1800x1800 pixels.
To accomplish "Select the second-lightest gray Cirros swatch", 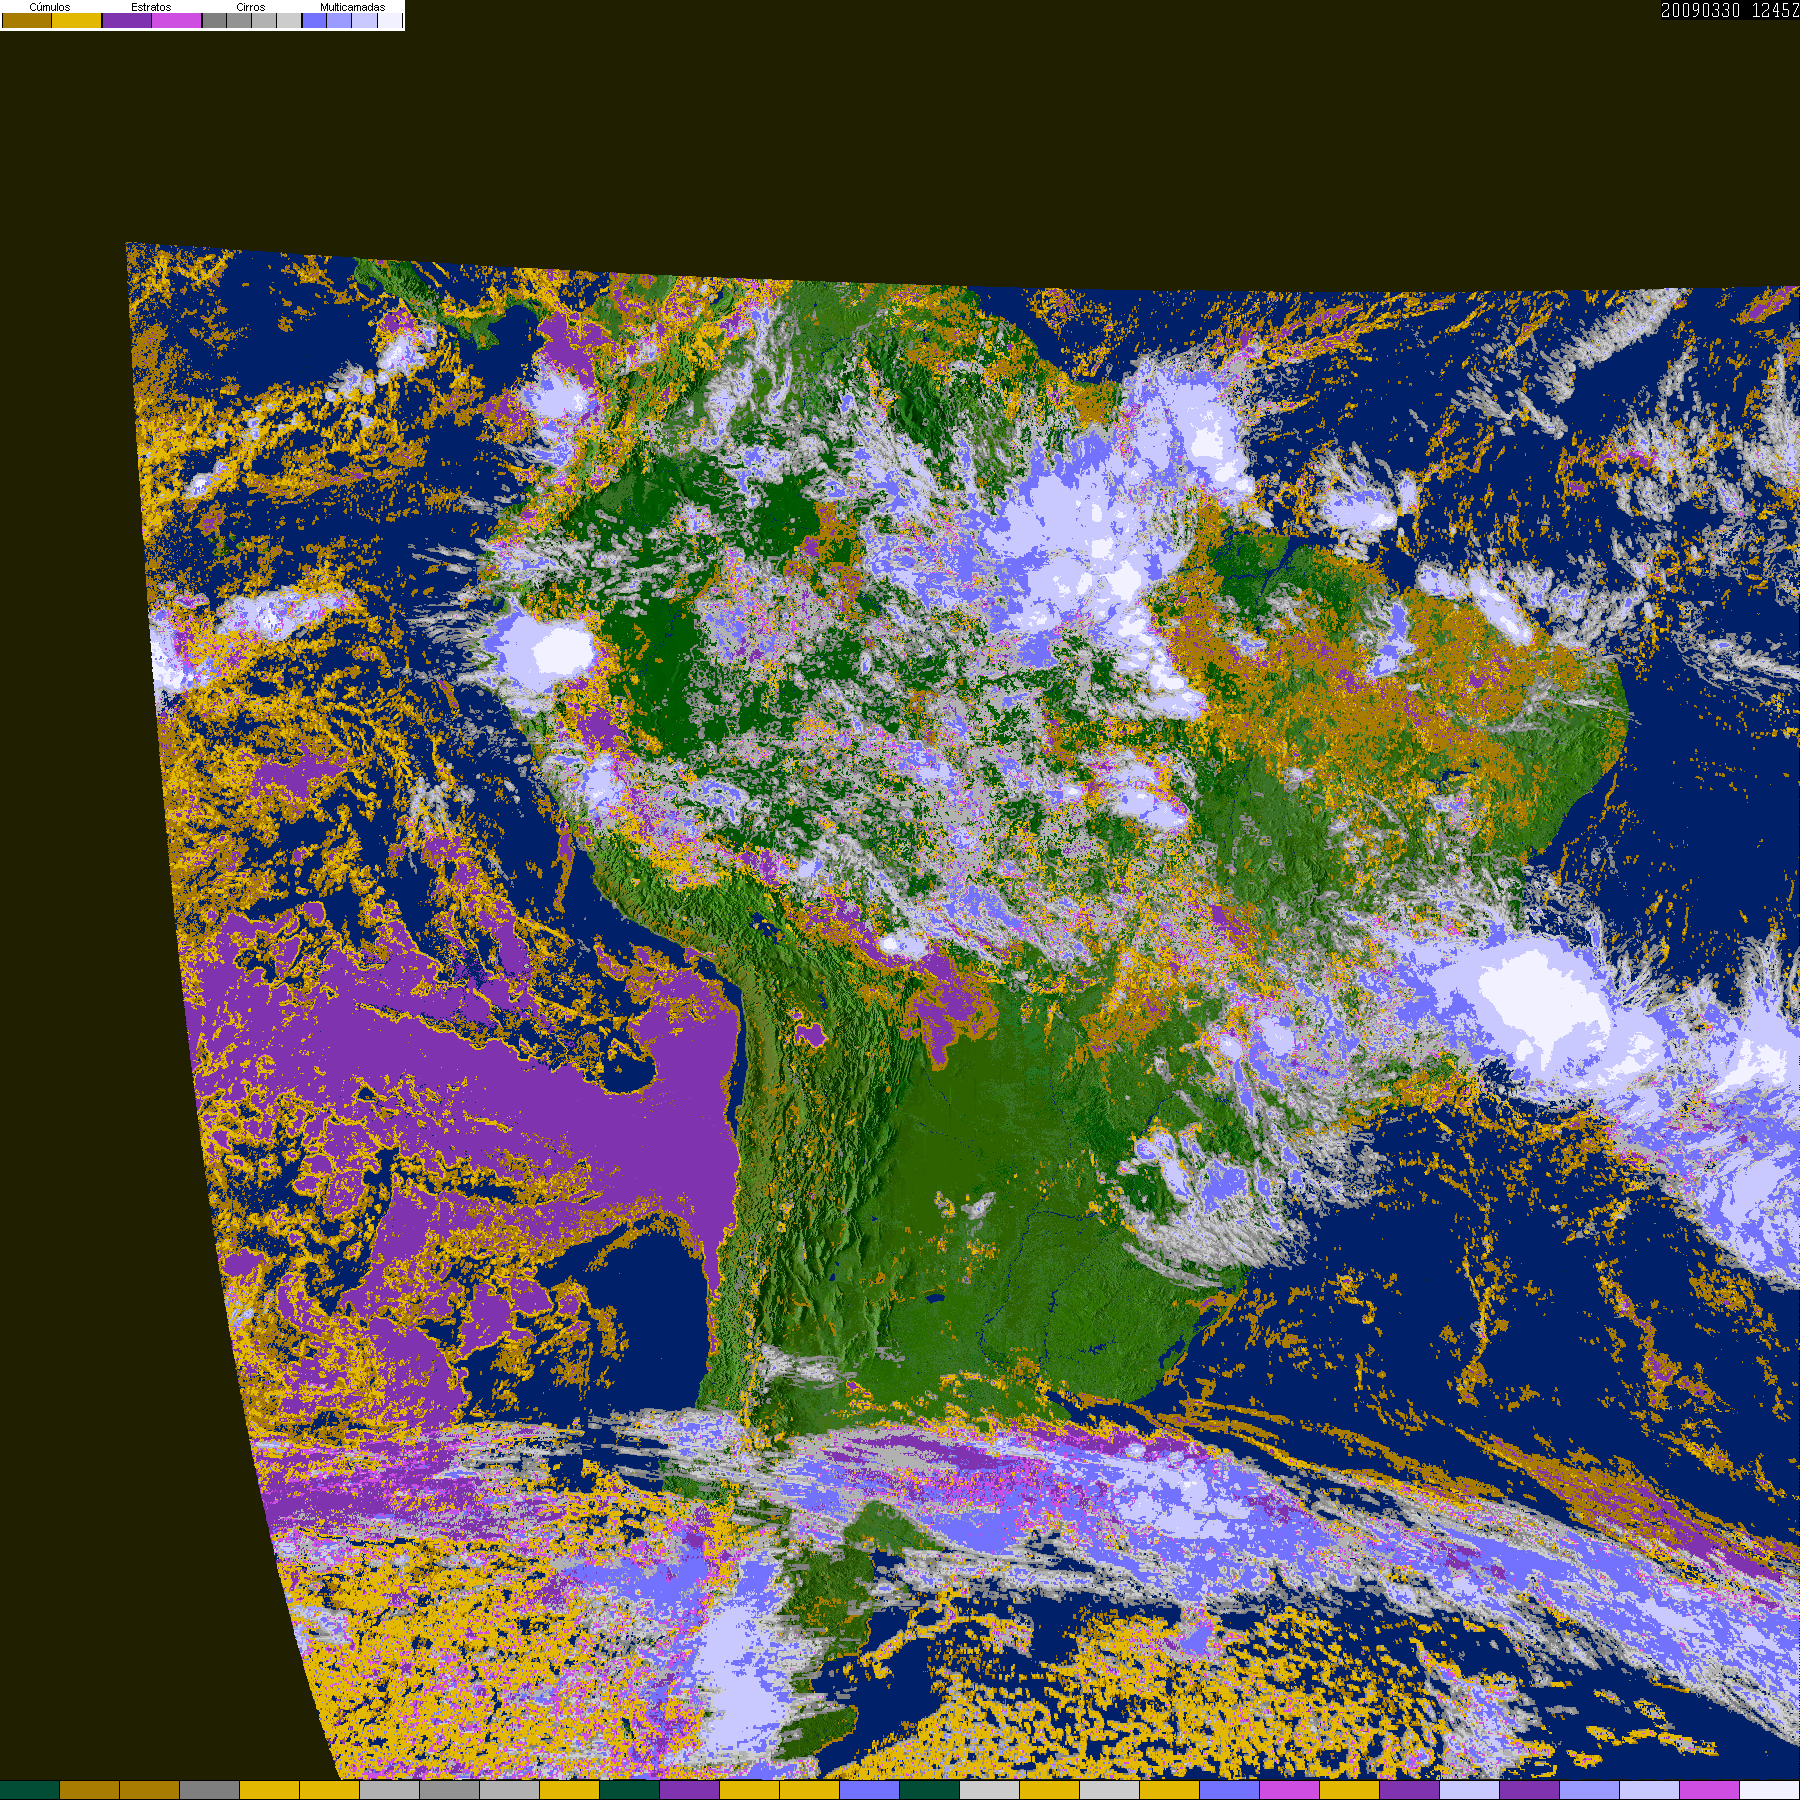I will pyautogui.click(x=264, y=21).
